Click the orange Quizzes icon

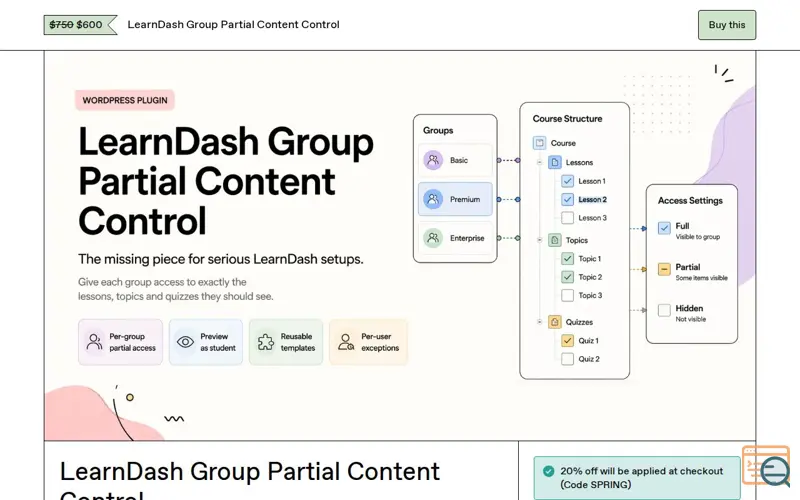[555, 322]
